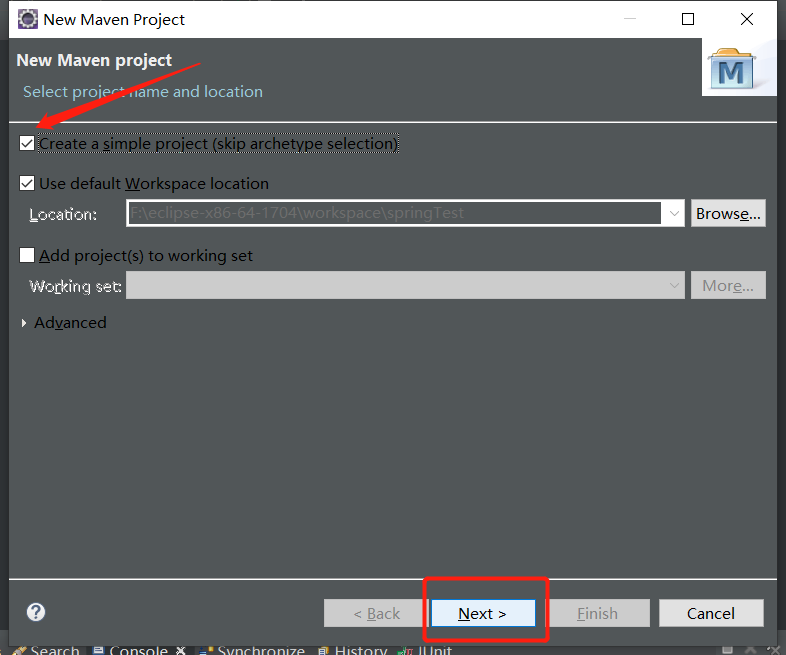This screenshot has height=655, width=786.
Task: Click the Location path text field
Action: (x=395, y=213)
